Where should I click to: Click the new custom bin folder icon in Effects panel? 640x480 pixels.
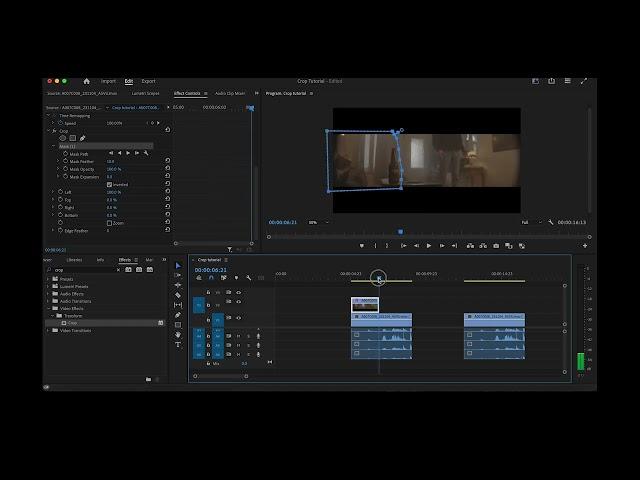[148, 379]
